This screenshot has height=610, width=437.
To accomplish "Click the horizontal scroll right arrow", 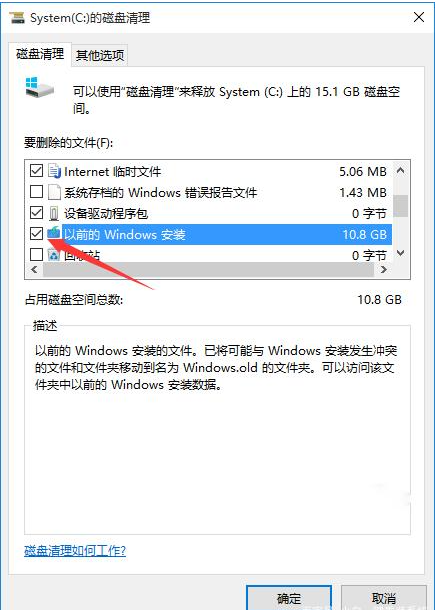I will coord(384,270).
